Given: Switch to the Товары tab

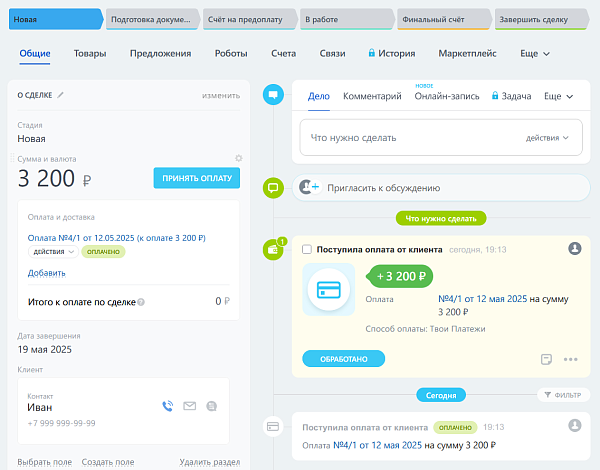Looking at the screenshot, I should coord(90,54).
